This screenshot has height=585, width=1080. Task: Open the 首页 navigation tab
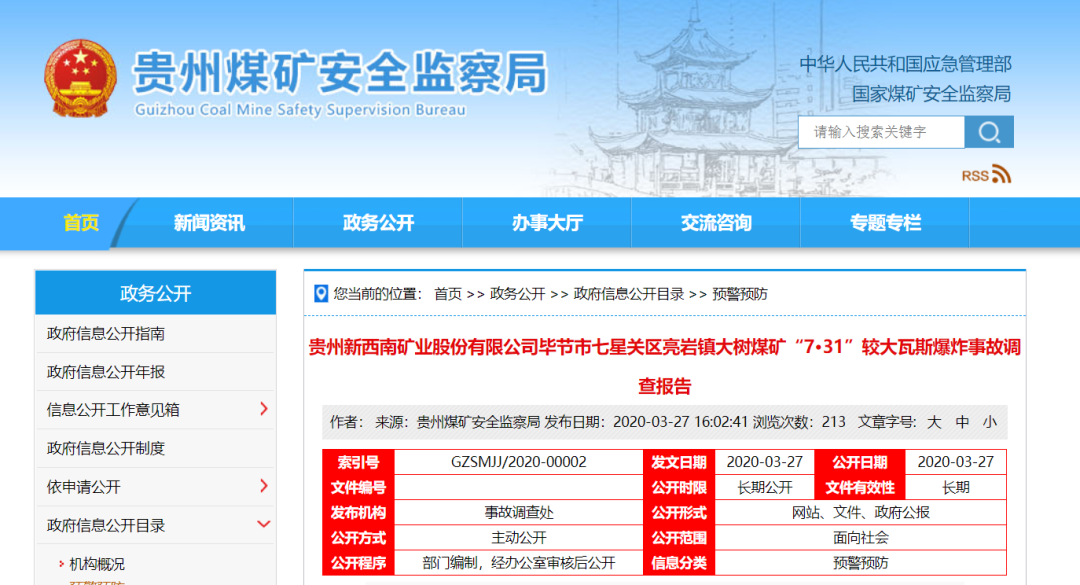click(x=81, y=223)
